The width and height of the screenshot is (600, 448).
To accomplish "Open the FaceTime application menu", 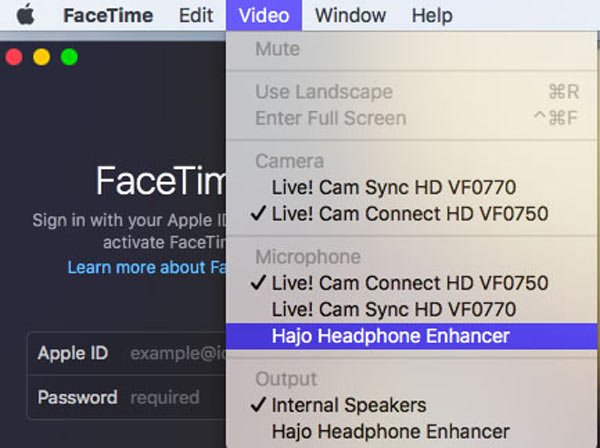I will (x=108, y=16).
